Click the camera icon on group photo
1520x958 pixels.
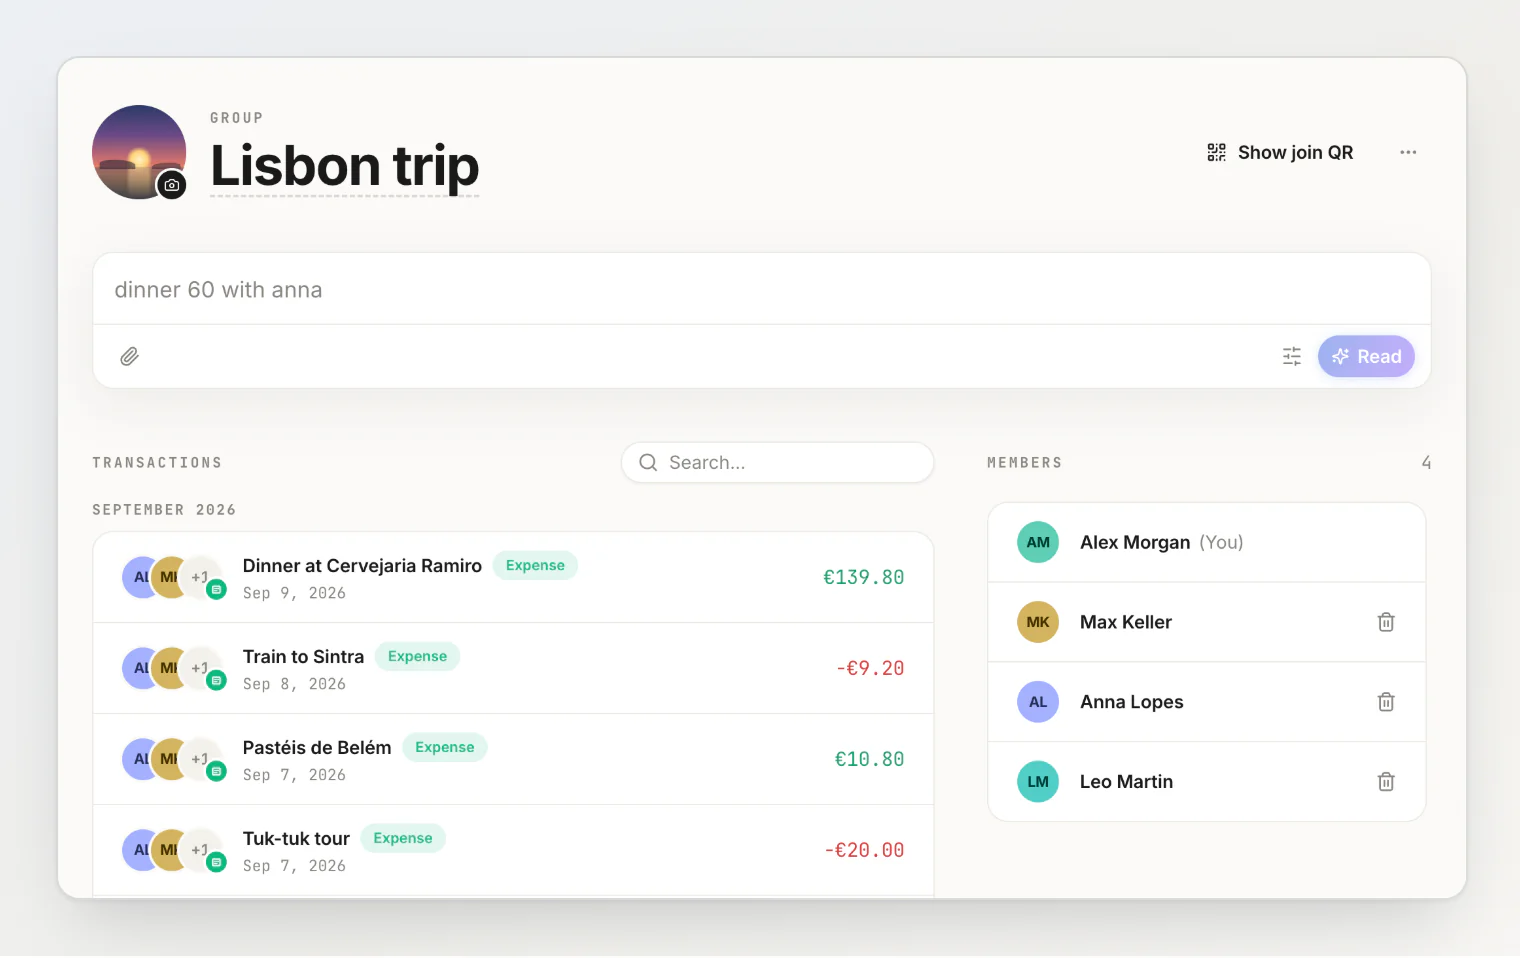pyautogui.click(x=172, y=185)
